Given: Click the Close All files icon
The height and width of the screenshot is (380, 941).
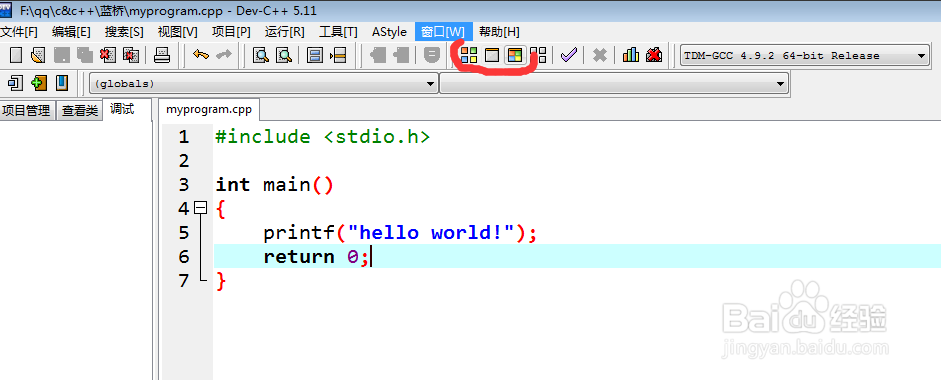Looking at the screenshot, I should [131, 56].
